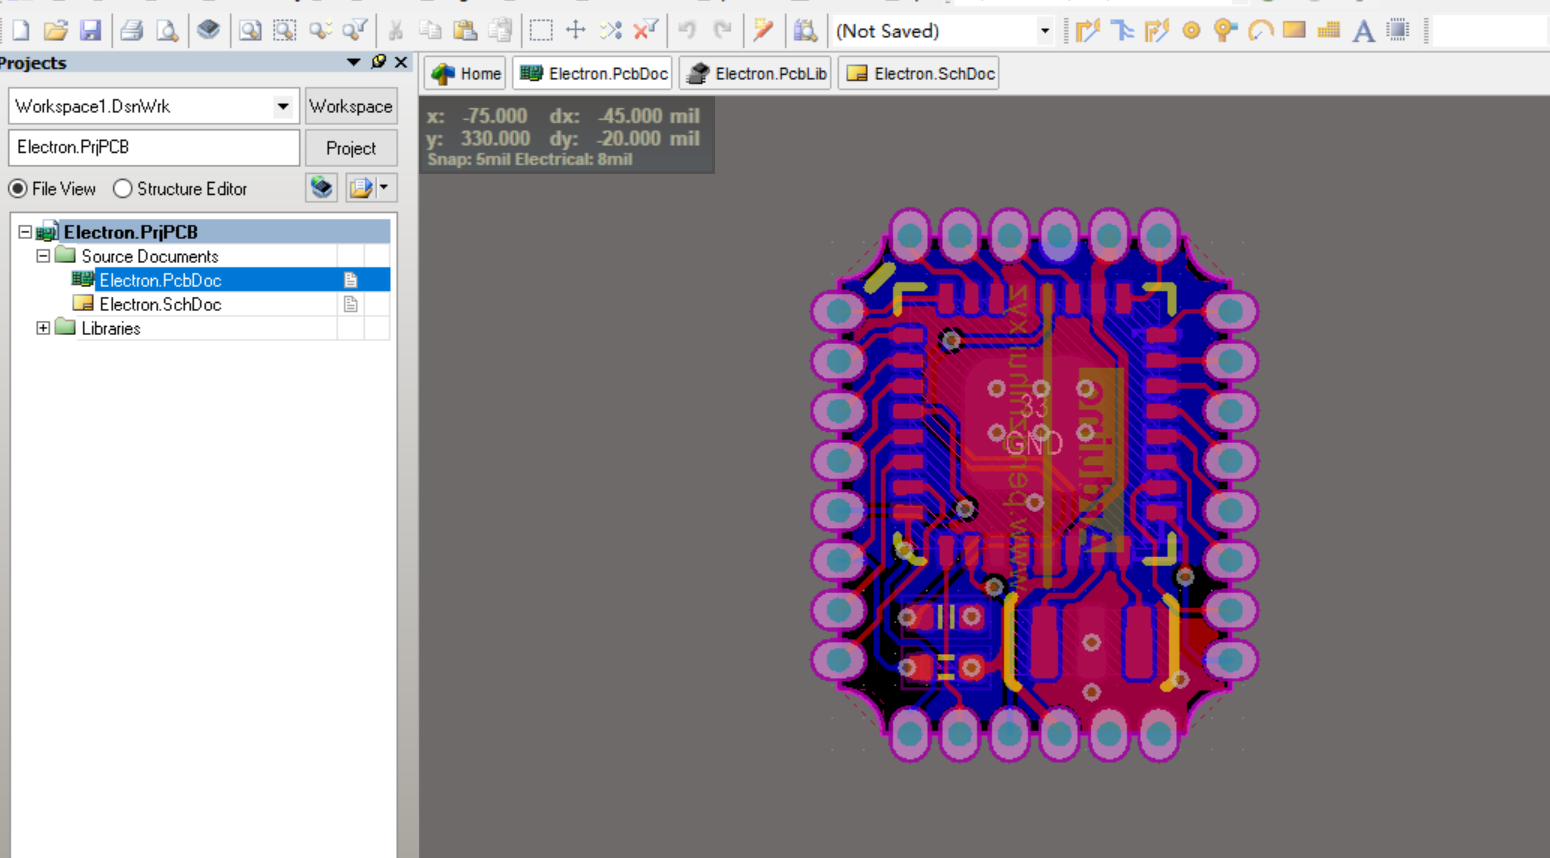Click the Project button
Screen dimensions: 1550x858
tap(351, 148)
